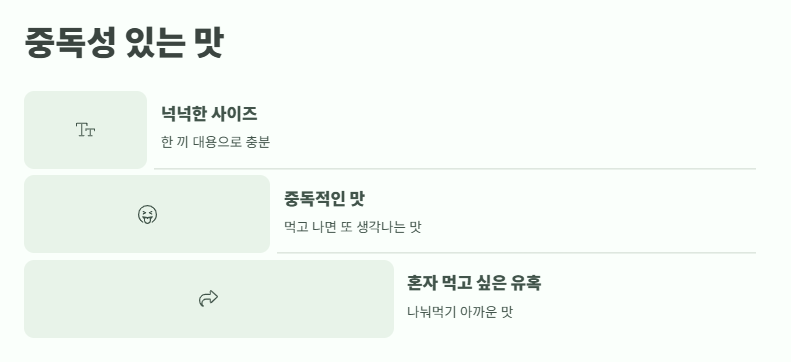Click the divider line below 한 끼 대용으로 충분
Screen dimensions: 791x362
[x=455, y=169]
